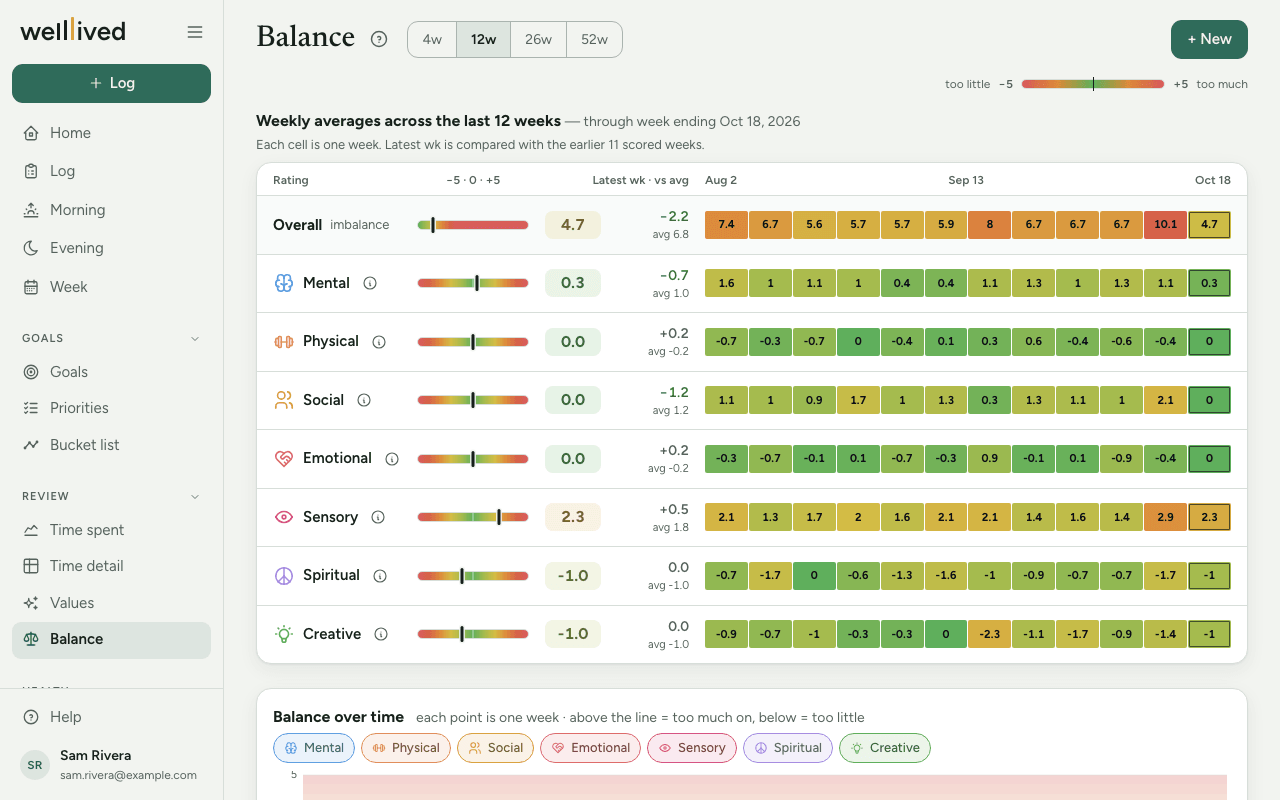The height and width of the screenshot is (800, 1280).
Task: Click the Mental brain icon in table
Action: point(284,283)
